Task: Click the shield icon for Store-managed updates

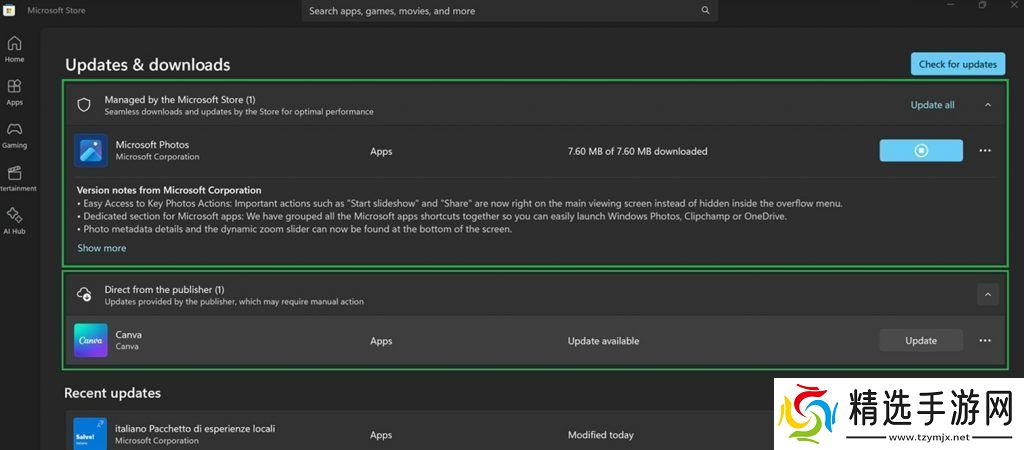Action: (84, 104)
